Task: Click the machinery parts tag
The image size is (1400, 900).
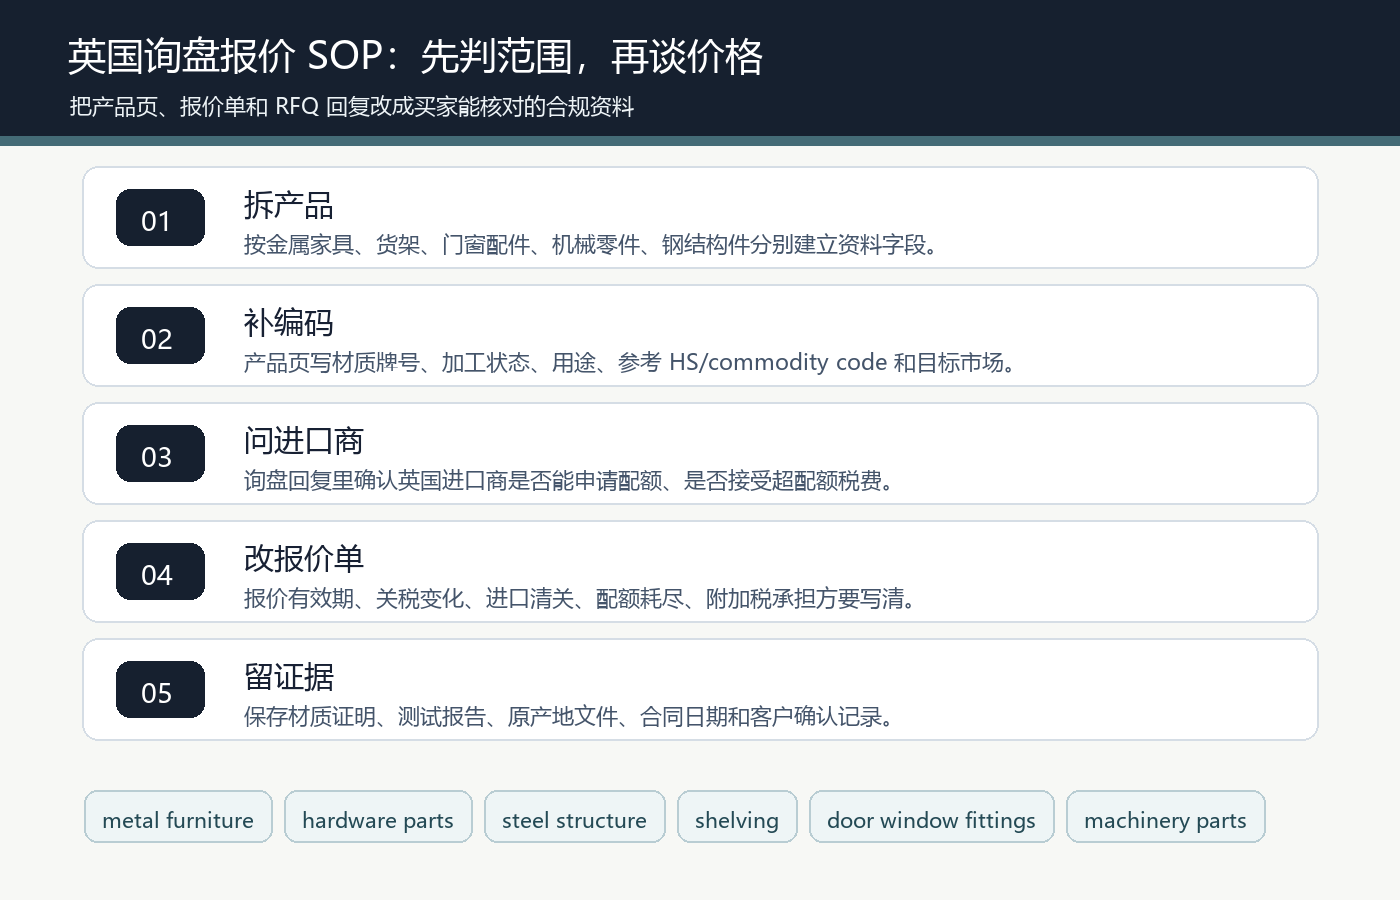Action: pos(1166,817)
